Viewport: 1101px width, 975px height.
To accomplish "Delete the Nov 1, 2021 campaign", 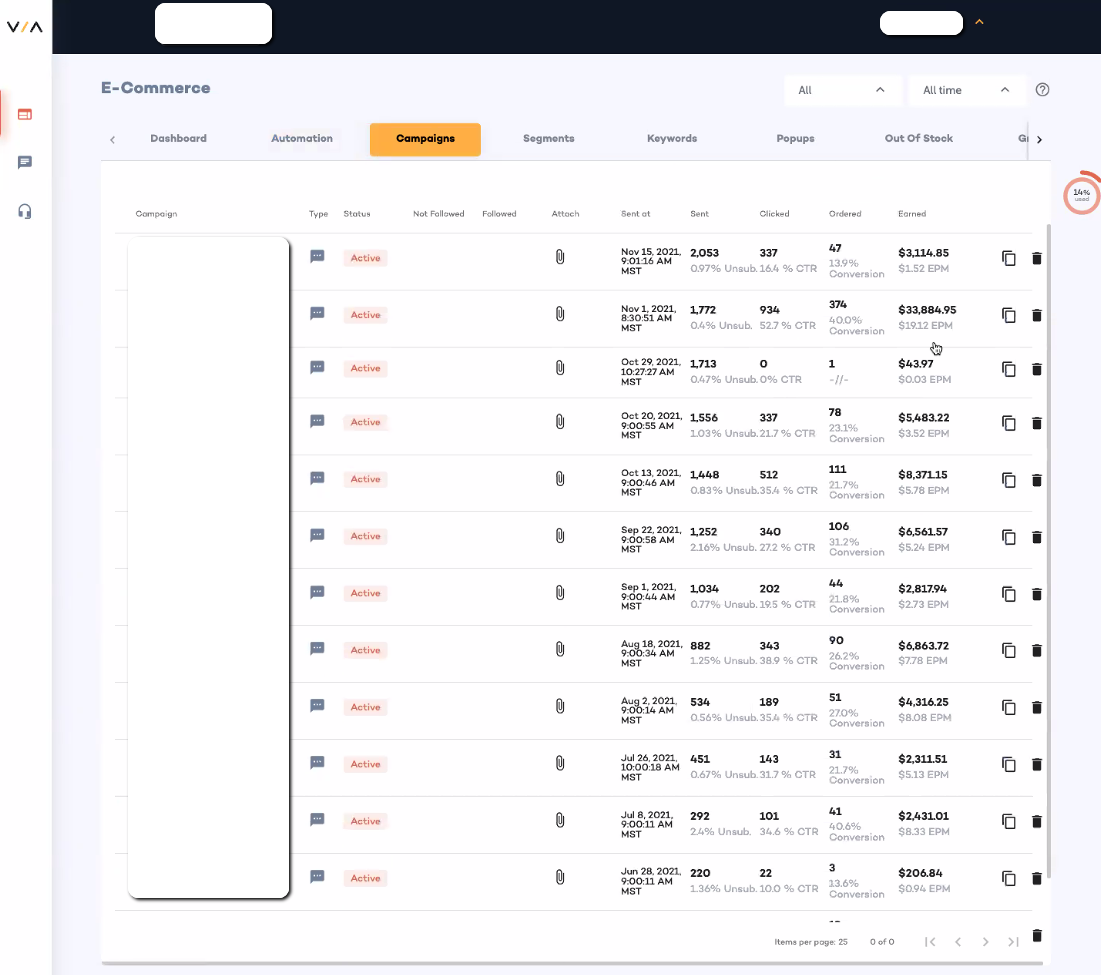I will click(1036, 316).
